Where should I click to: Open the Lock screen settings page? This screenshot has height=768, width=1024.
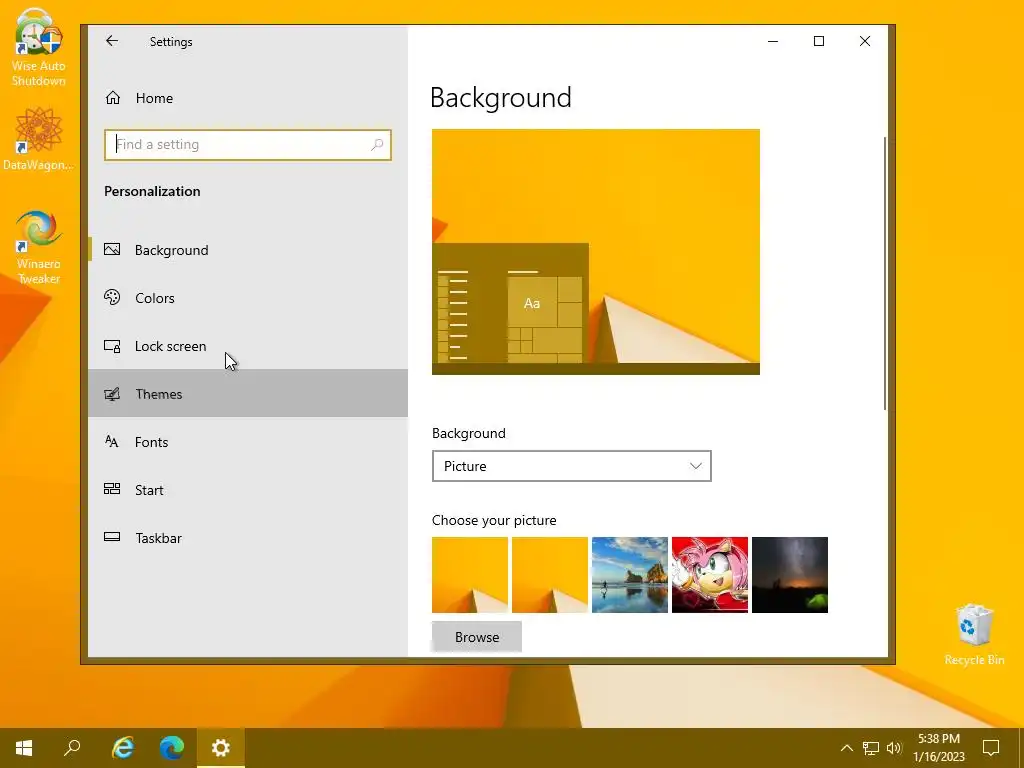pos(248,346)
